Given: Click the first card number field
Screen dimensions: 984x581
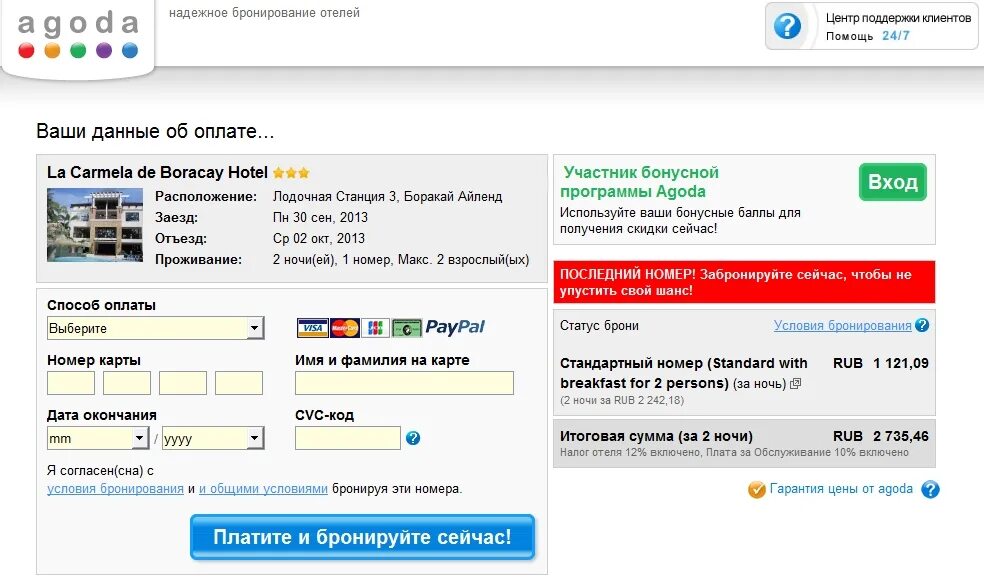Looking at the screenshot, I should click(x=71, y=383).
